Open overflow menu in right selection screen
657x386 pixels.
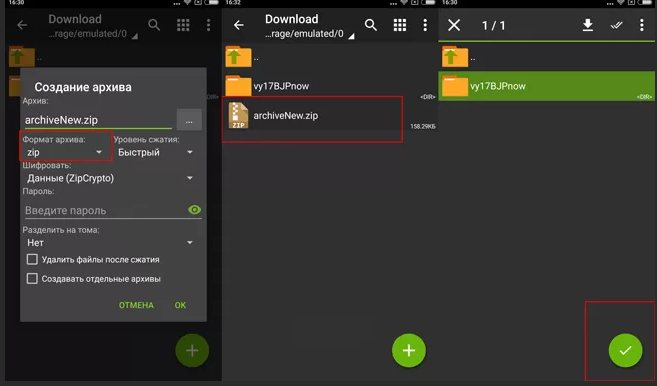pyautogui.click(x=641, y=25)
